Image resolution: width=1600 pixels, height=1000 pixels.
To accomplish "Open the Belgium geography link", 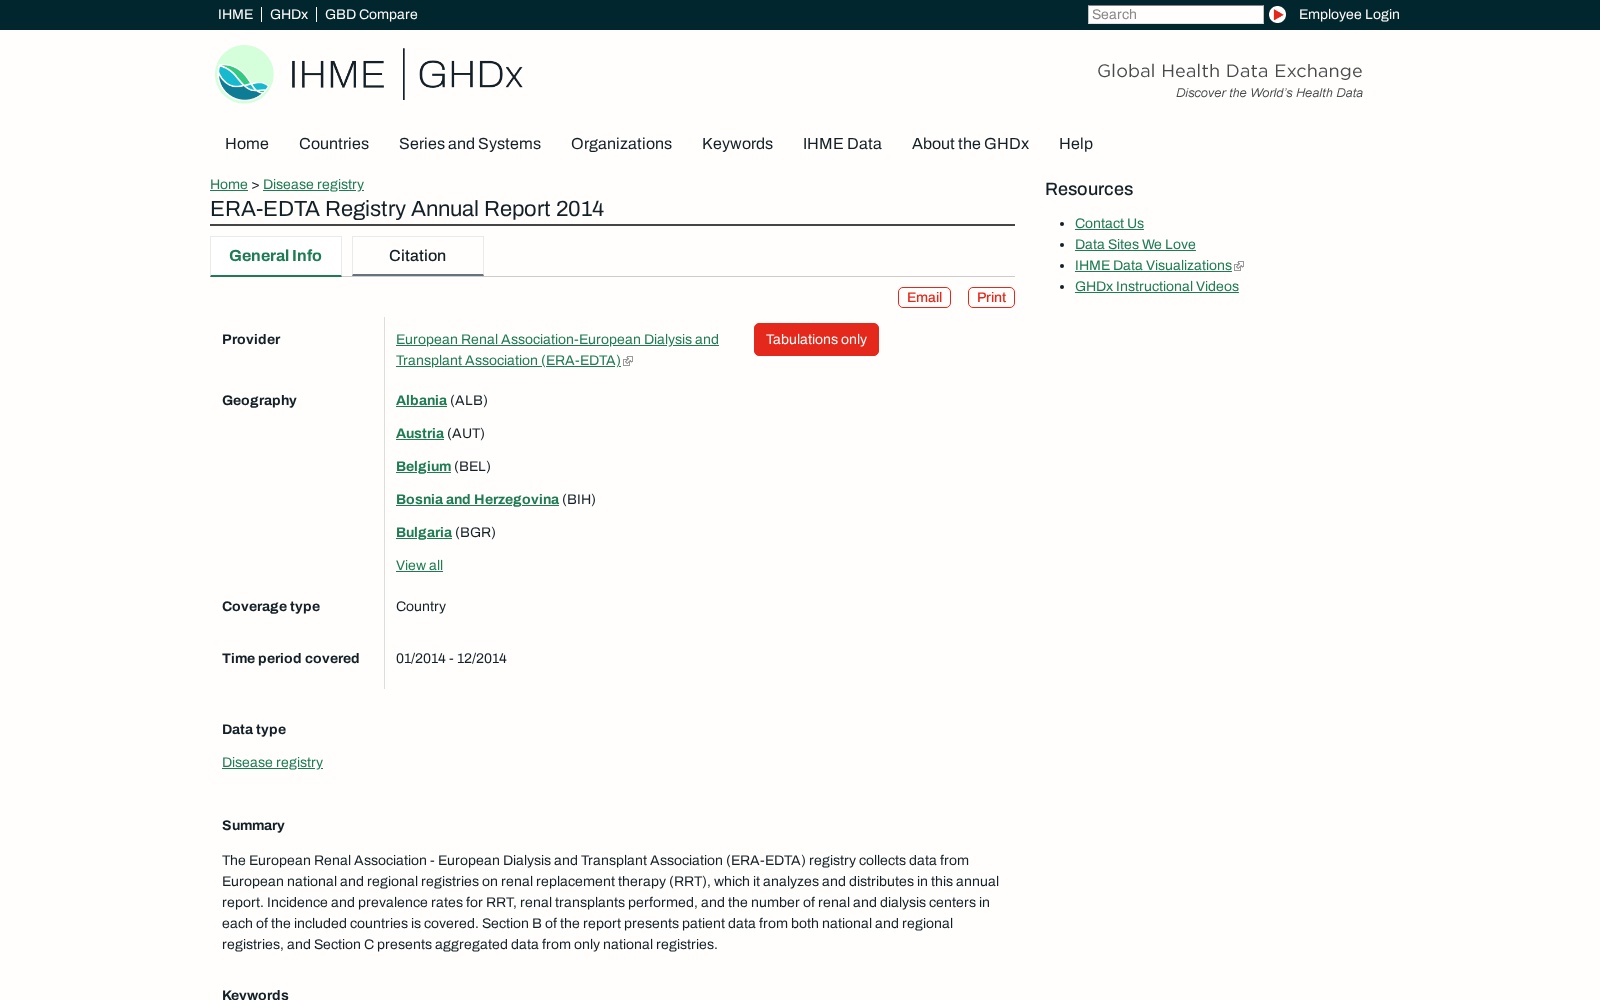I will pos(423,467).
